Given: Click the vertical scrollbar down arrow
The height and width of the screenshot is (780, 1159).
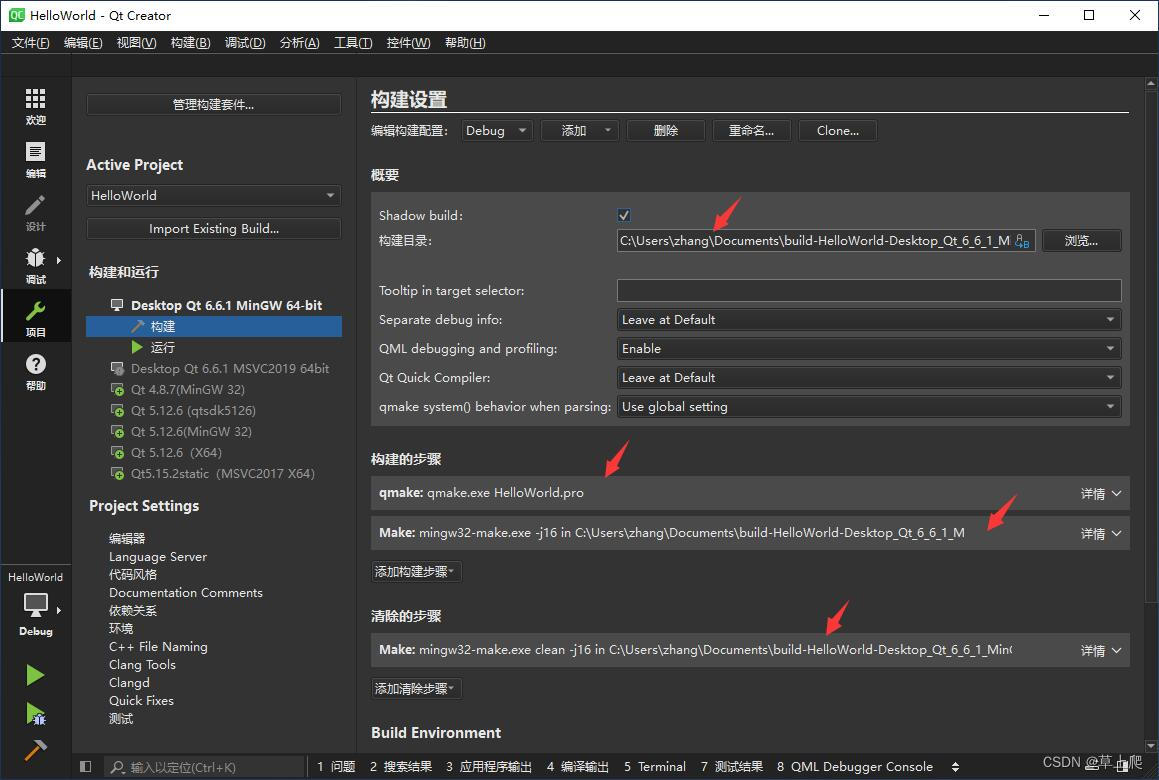Looking at the screenshot, I should tap(1151, 746).
